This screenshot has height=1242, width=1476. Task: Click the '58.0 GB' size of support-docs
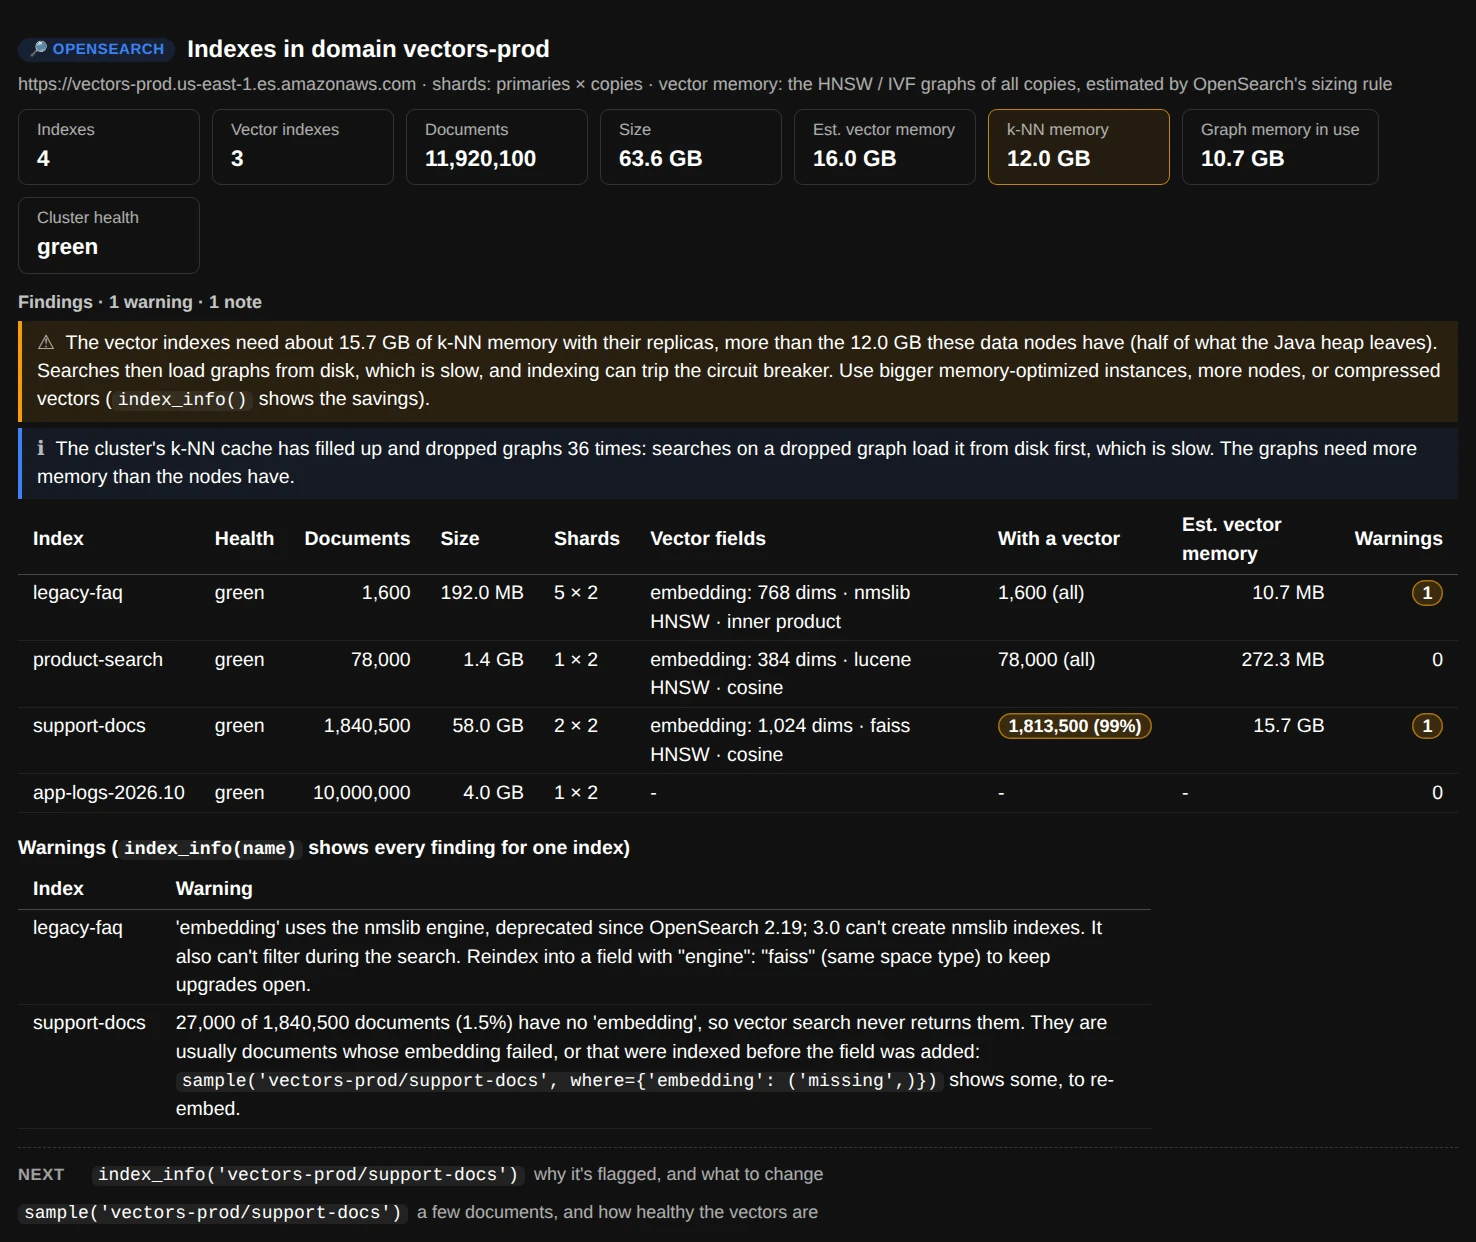488,726
